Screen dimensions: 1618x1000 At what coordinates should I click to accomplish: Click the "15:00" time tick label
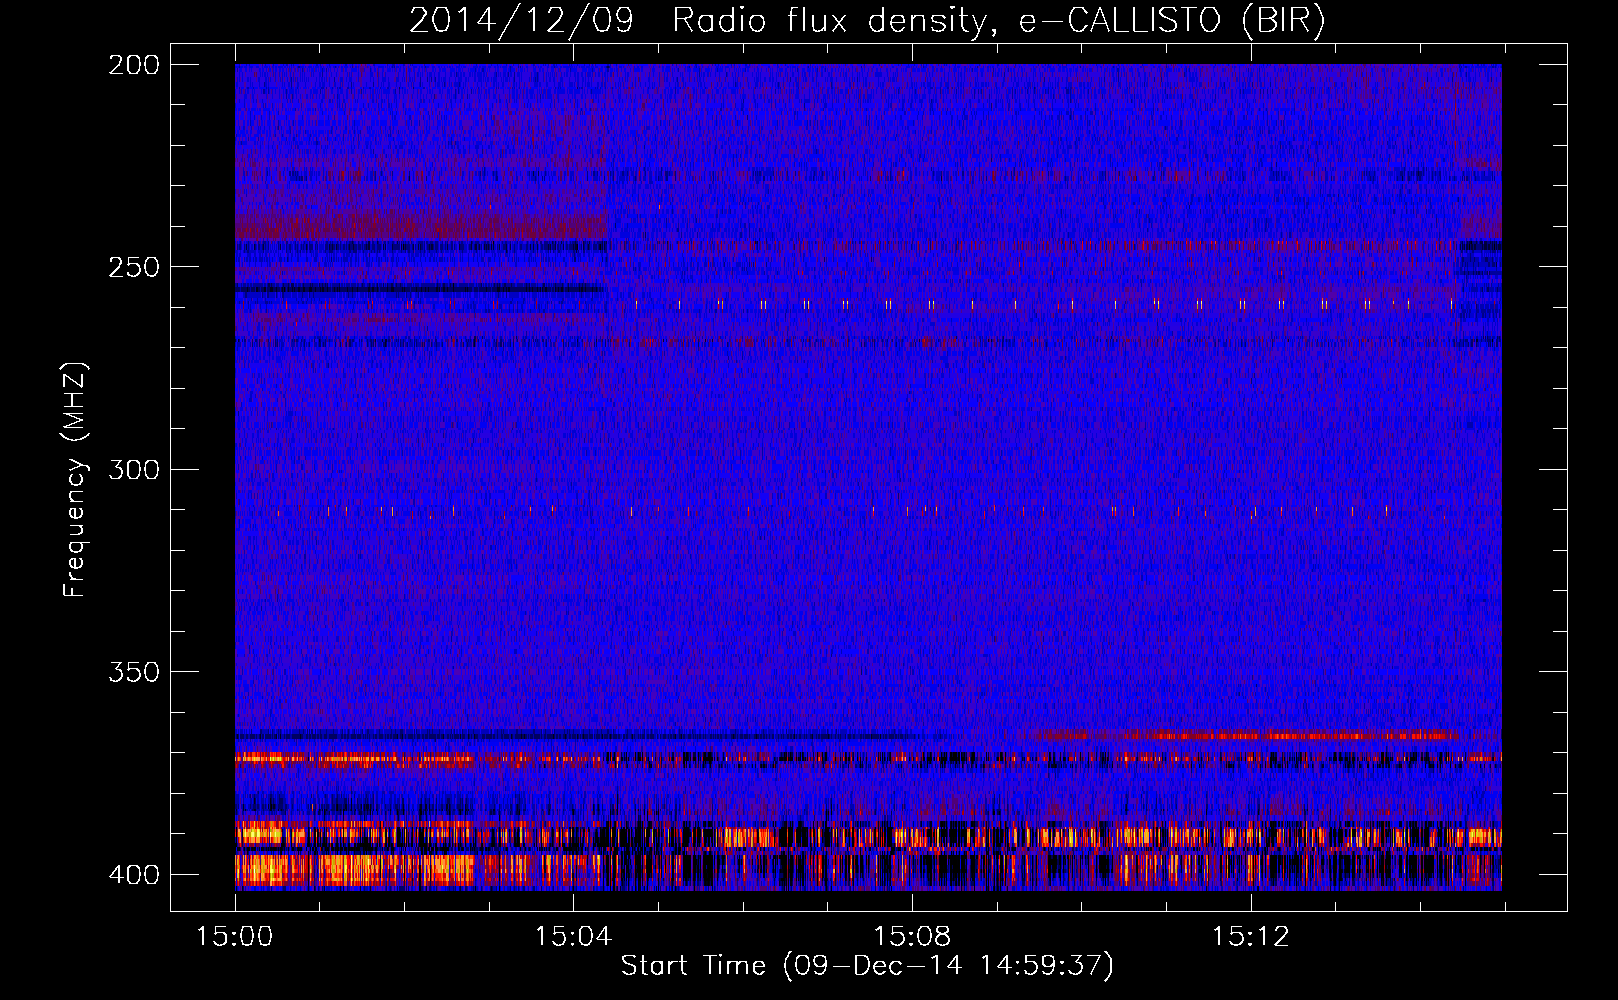(x=235, y=937)
